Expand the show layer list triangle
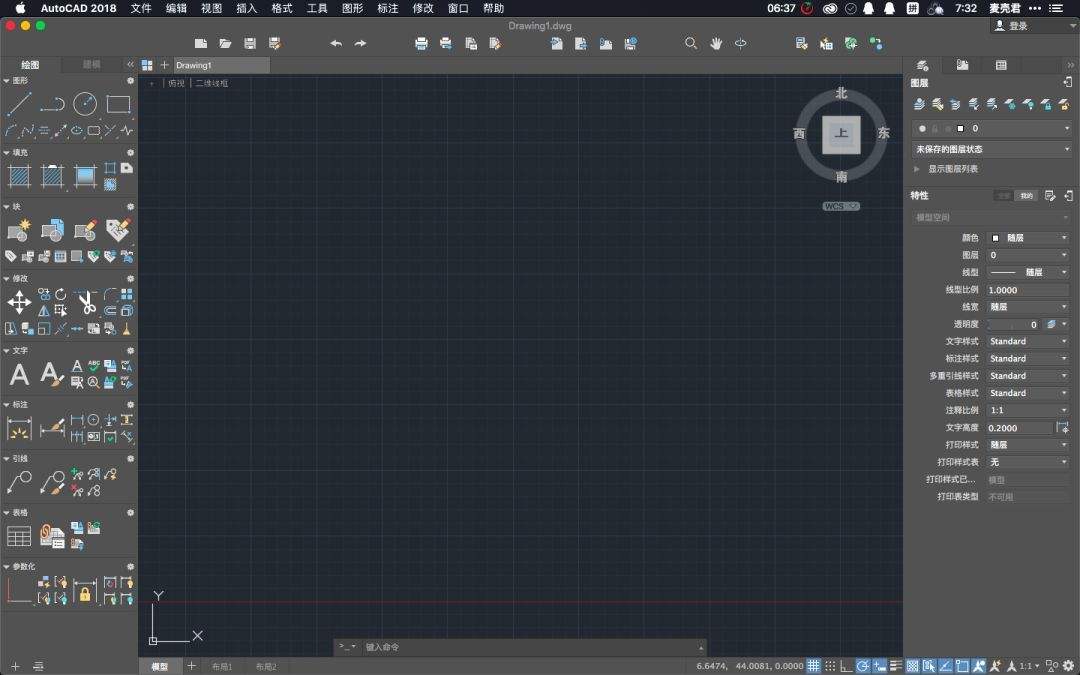Viewport: 1080px width, 675px height. [917, 169]
